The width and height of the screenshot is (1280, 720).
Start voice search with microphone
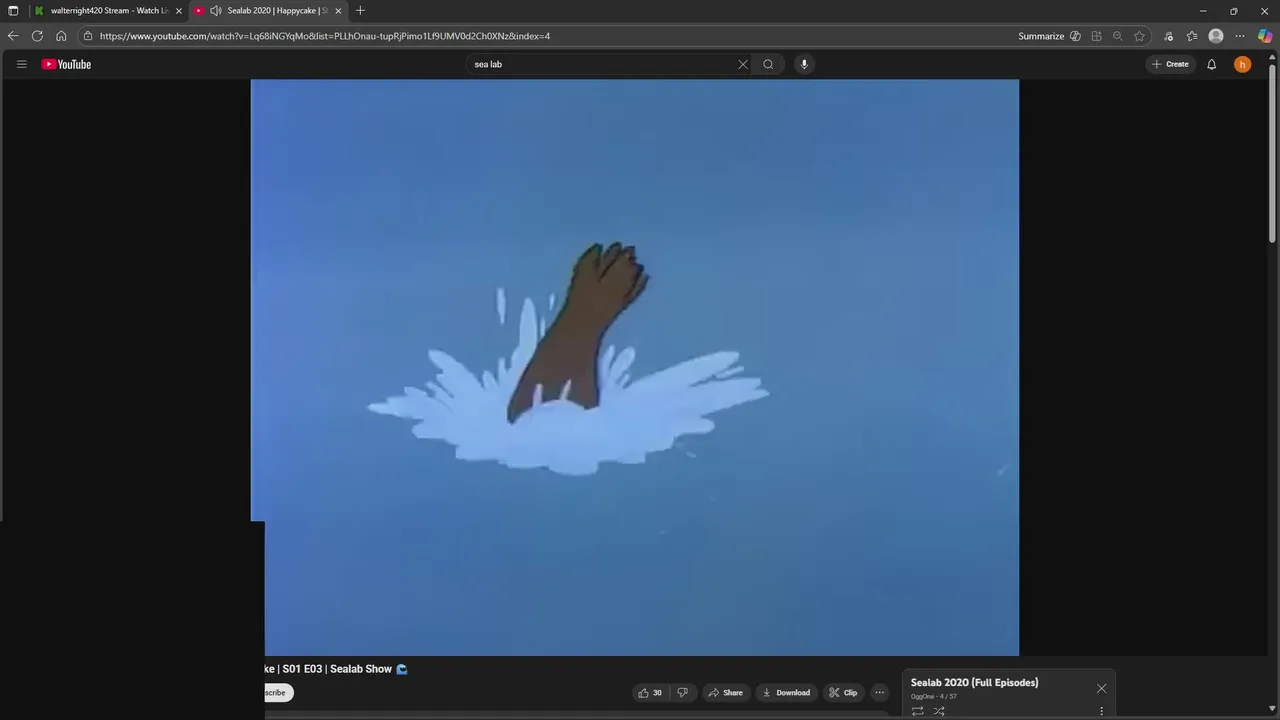click(x=804, y=64)
